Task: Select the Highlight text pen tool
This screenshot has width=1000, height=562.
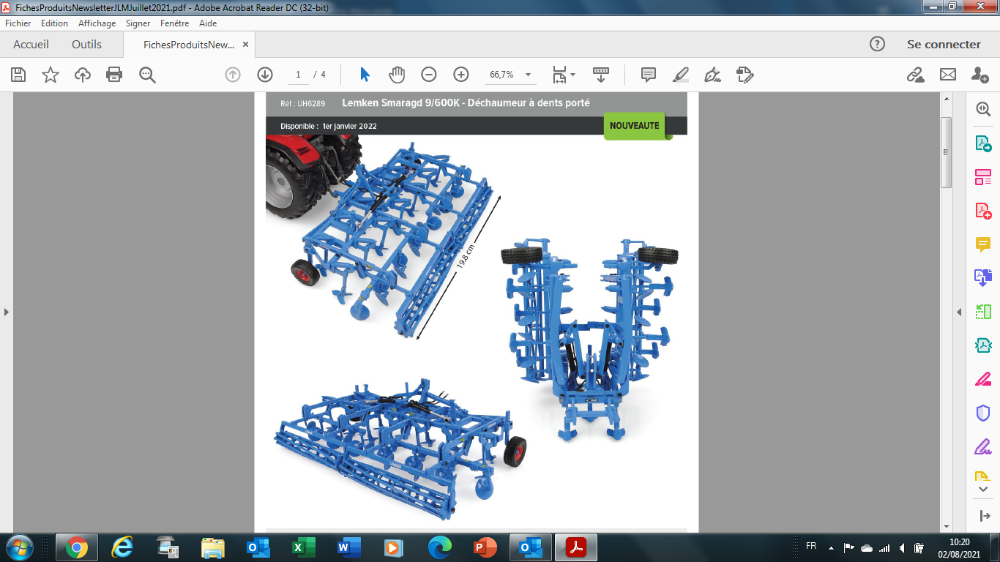Action: [x=680, y=75]
